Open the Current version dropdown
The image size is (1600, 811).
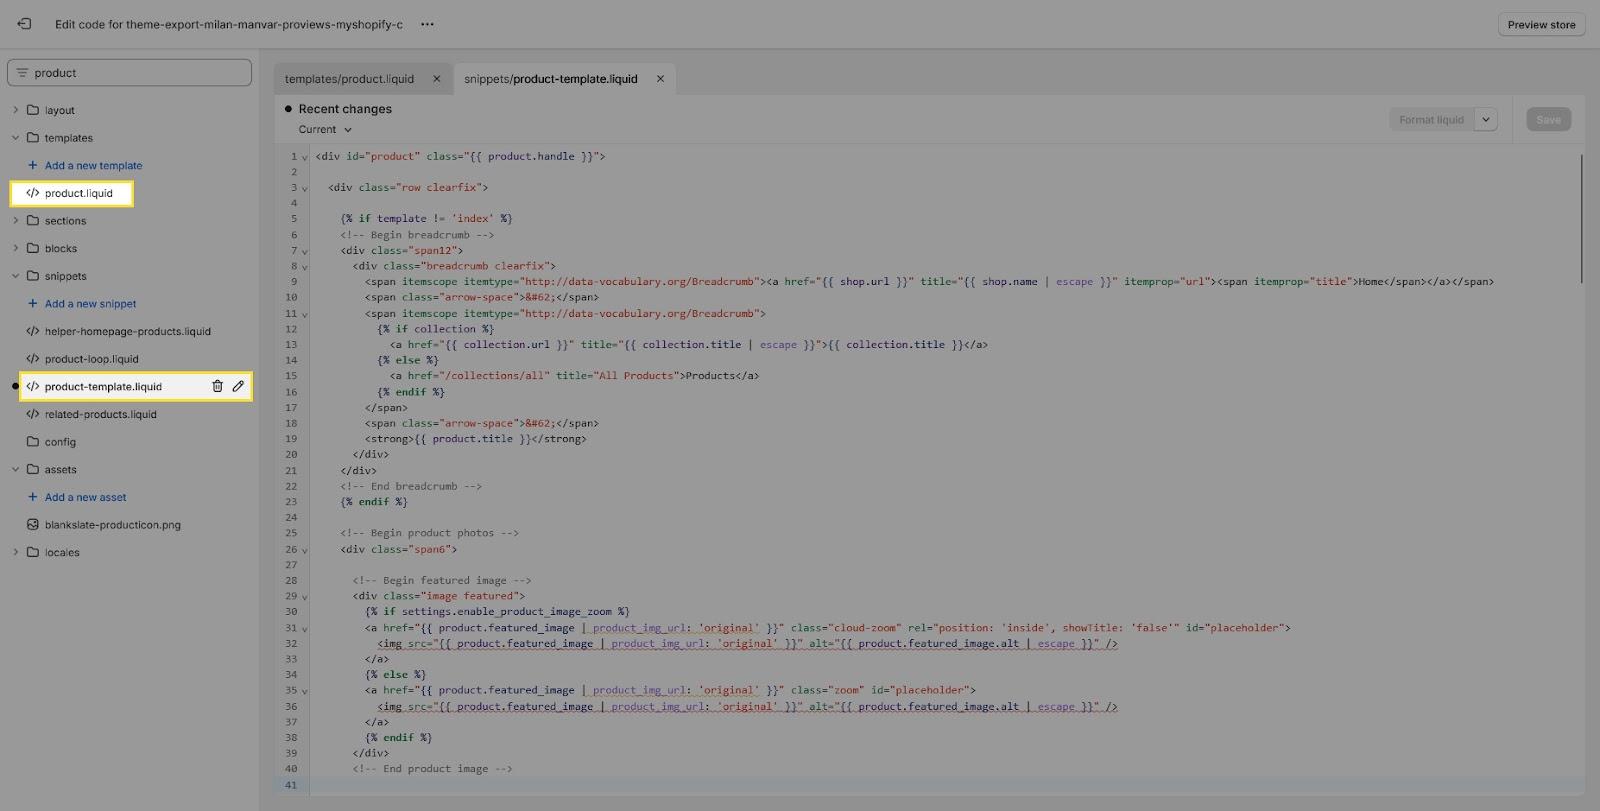point(325,130)
